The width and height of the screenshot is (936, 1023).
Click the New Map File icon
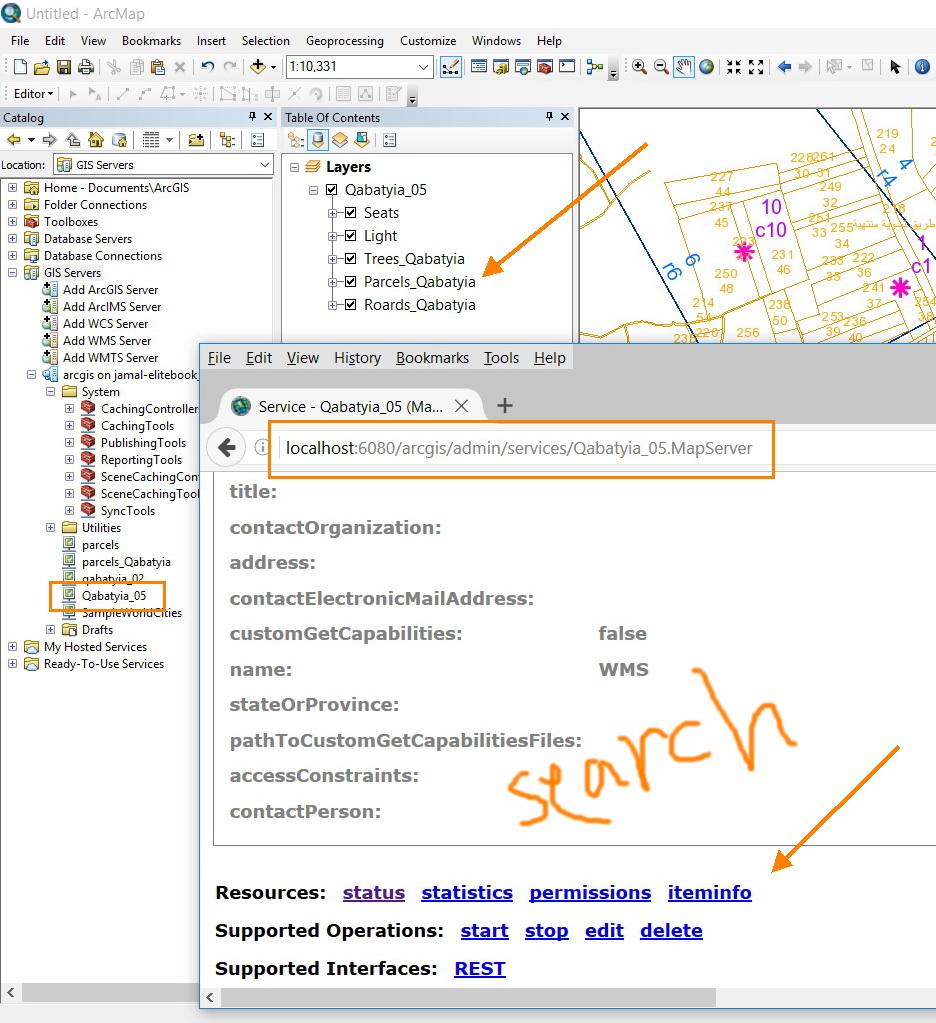coord(20,67)
